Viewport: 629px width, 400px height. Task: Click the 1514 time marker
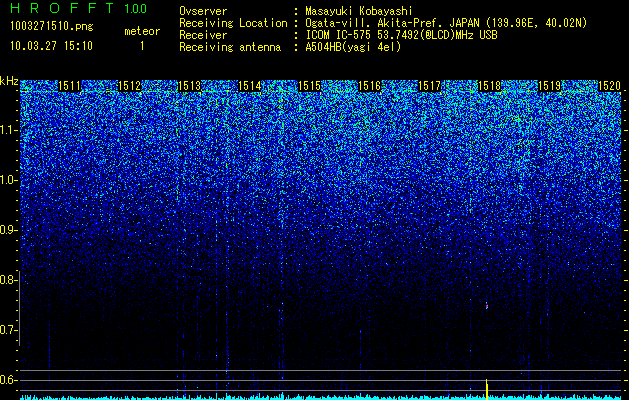(x=250, y=86)
